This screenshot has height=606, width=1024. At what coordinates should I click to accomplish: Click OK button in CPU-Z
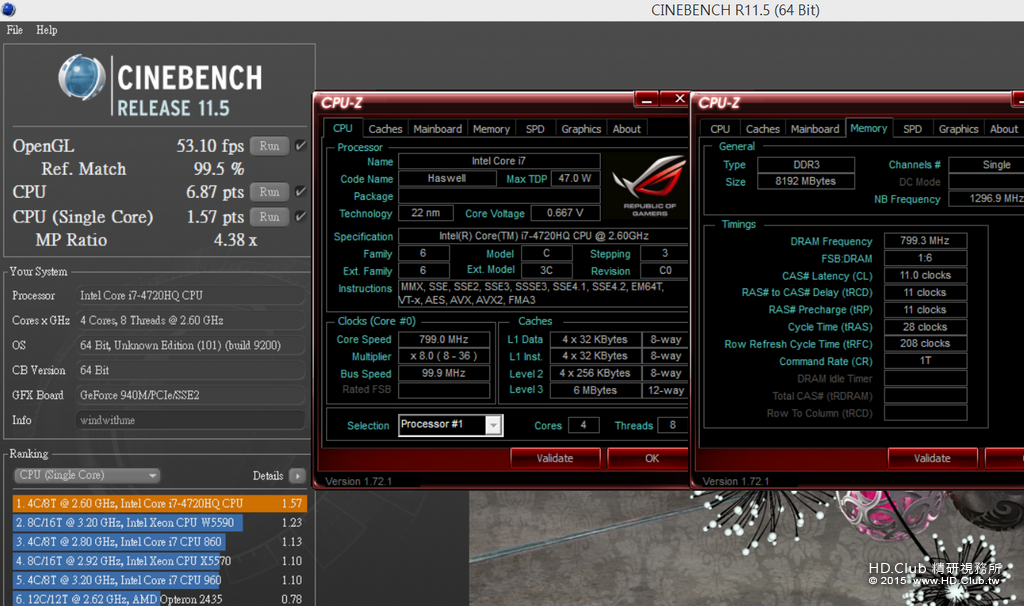coord(651,458)
